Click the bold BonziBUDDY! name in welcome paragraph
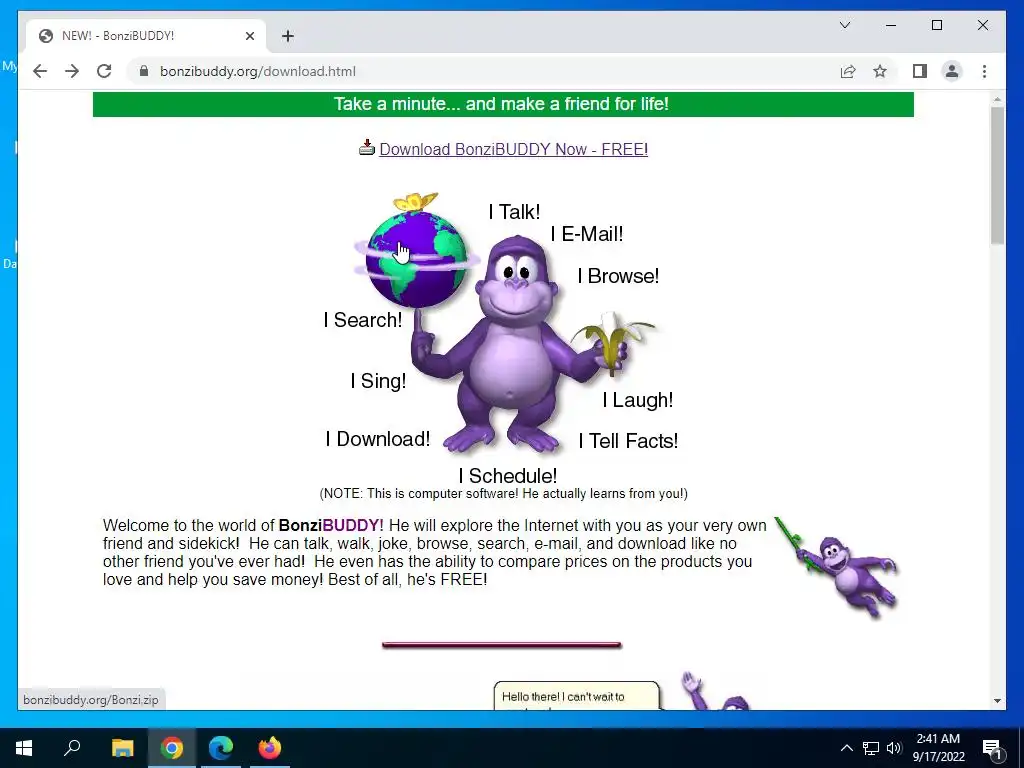 [331, 526]
